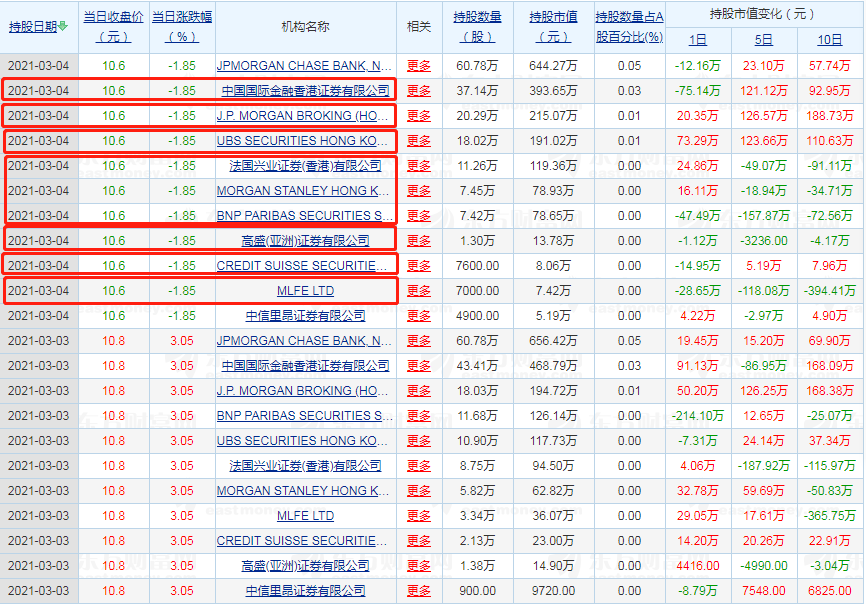Sort by 持股数量(股) column header
Image resolution: width=866 pixels, height=604 pixels.
tap(478, 27)
